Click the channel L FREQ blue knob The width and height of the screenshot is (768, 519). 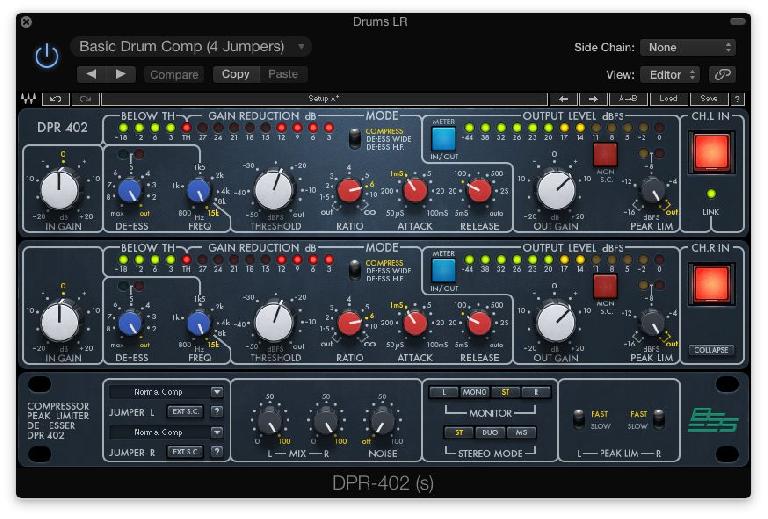pos(199,190)
